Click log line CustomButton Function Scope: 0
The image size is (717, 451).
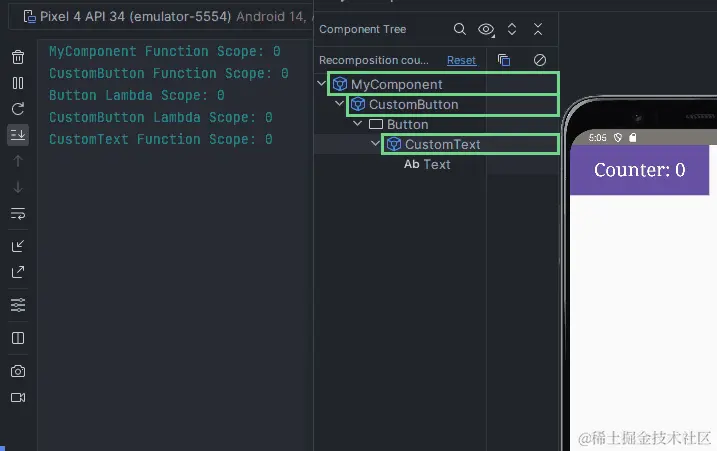pos(169,73)
